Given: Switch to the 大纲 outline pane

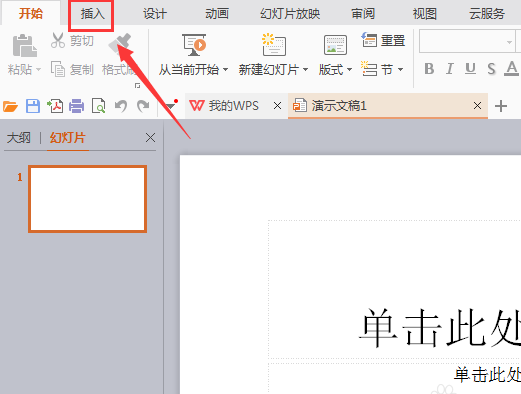Looking at the screenshot, I should (19, 138).
